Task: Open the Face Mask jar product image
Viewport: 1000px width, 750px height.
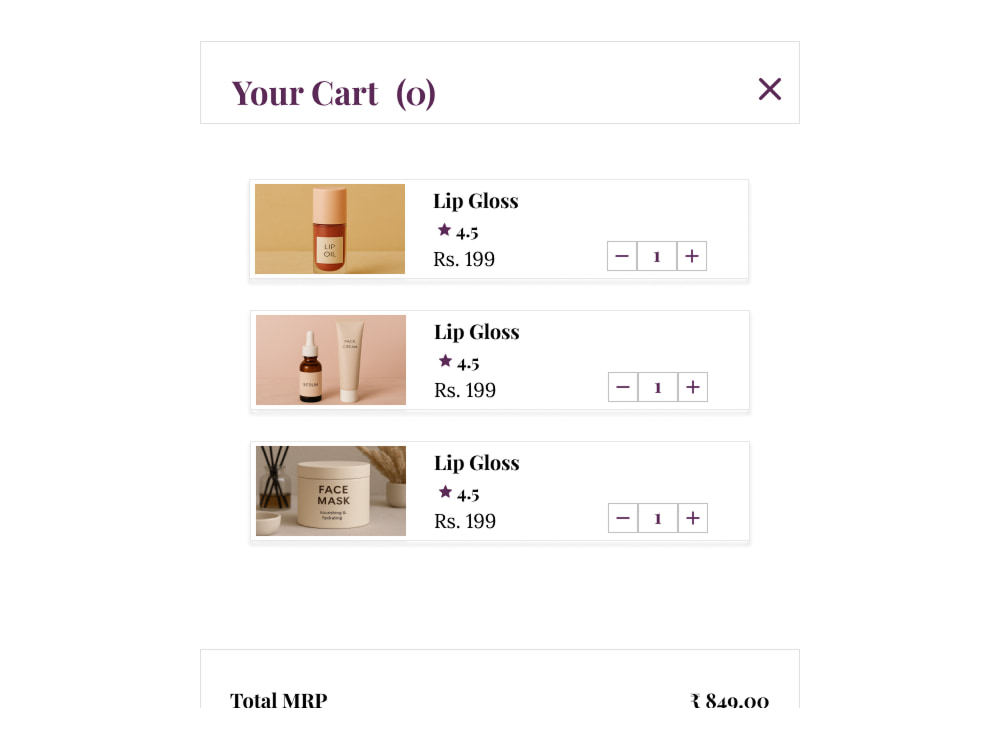Action: pyautogui.click(x=331, y=490)
